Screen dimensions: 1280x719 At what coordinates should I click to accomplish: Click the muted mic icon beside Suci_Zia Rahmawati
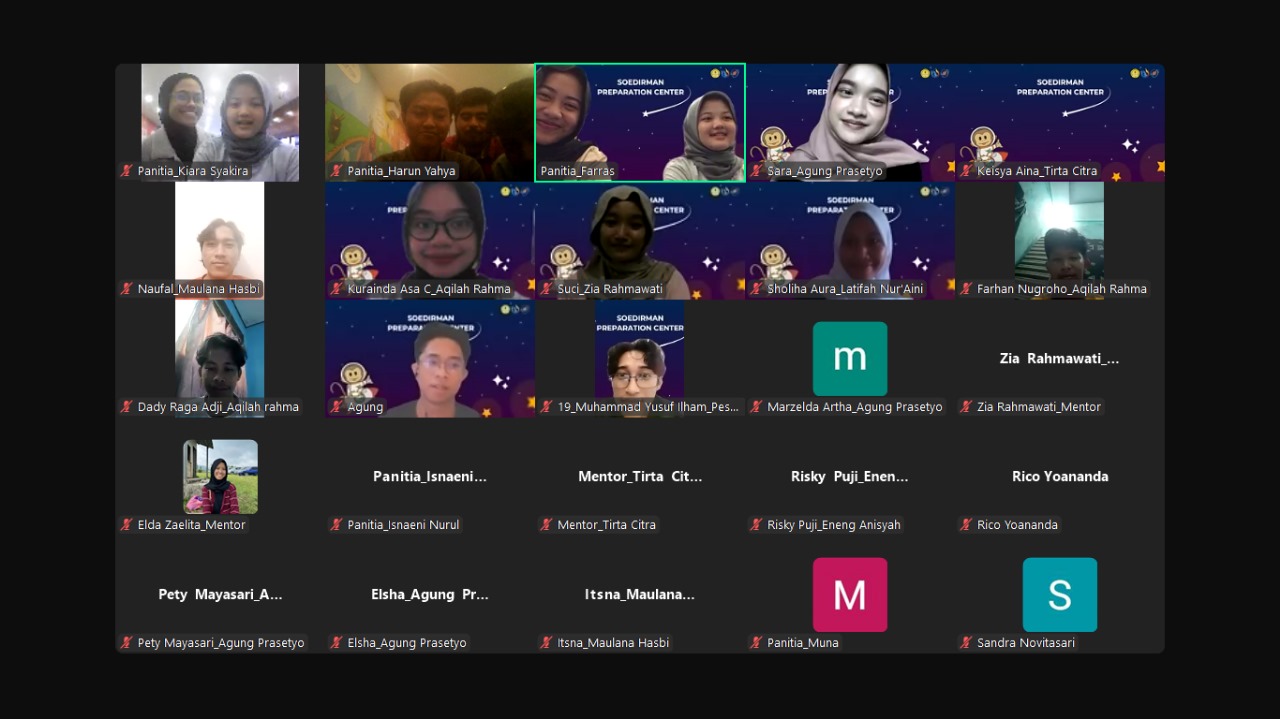(547, 289)
